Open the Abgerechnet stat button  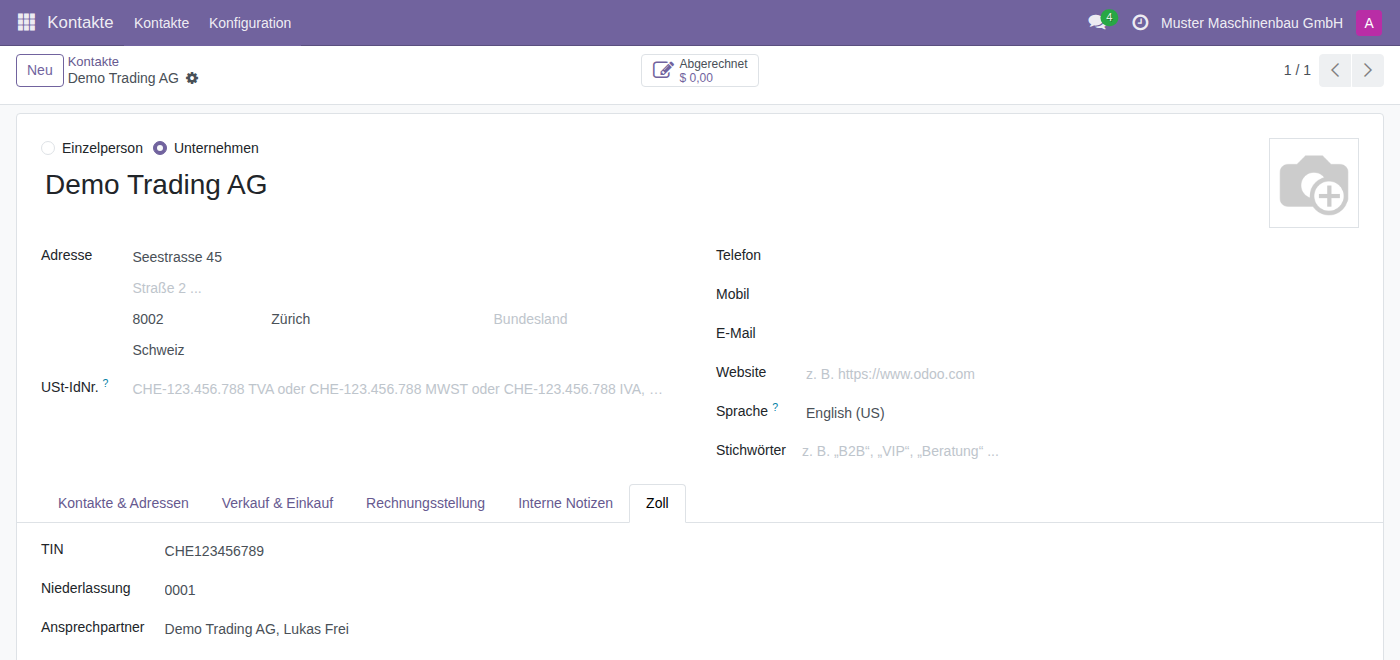[x=700, y=70]
